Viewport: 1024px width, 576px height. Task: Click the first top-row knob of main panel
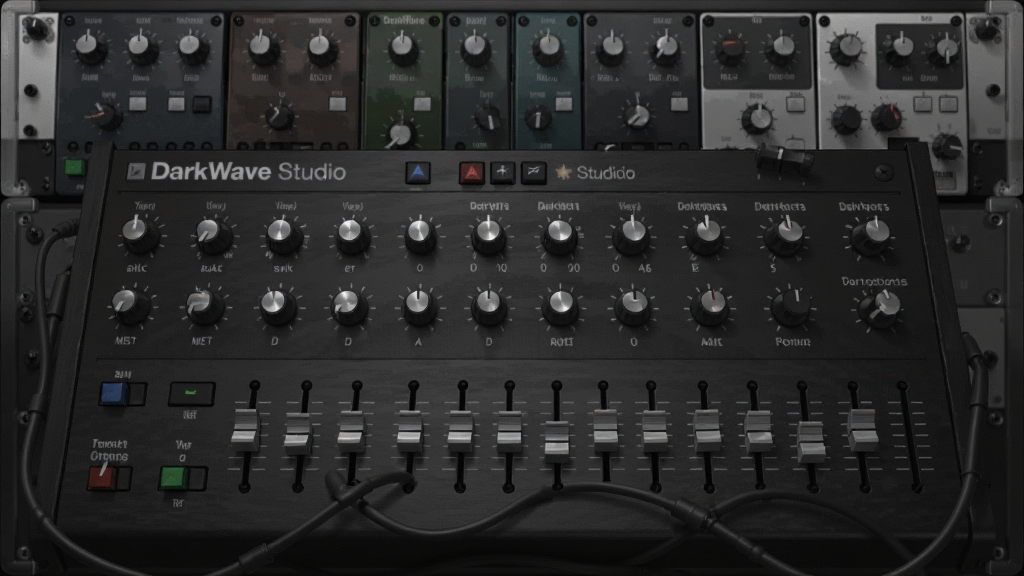pyautogui.click(x=138, y=235)
